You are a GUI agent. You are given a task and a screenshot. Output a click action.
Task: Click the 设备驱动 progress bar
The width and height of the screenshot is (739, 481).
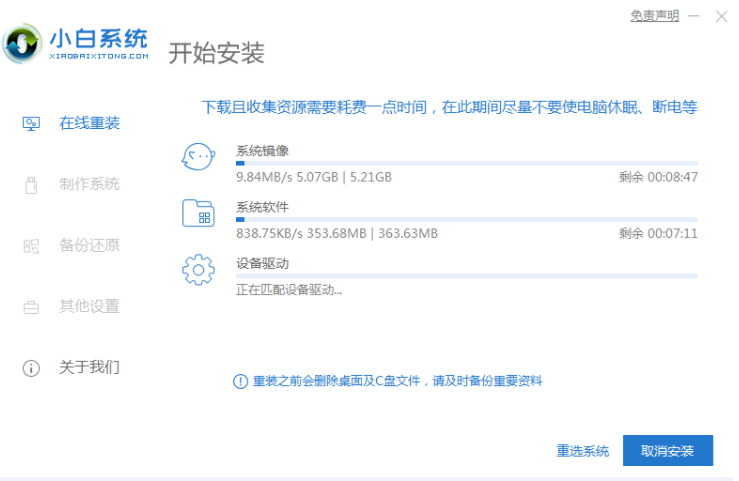466,275
